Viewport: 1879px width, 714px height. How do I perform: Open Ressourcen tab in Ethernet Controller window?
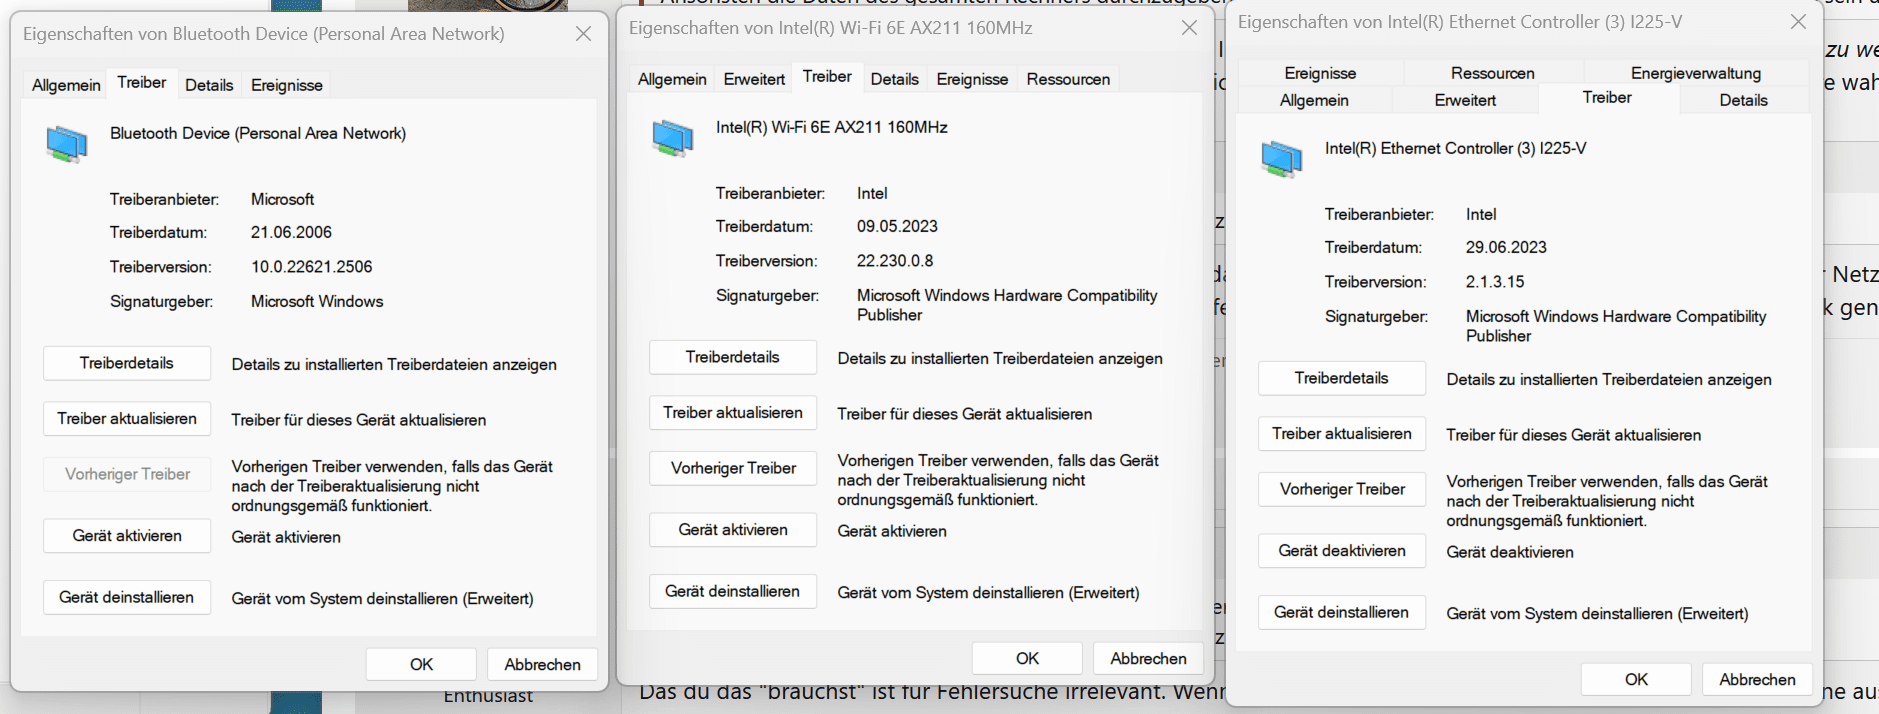[x=1492, y=73]
